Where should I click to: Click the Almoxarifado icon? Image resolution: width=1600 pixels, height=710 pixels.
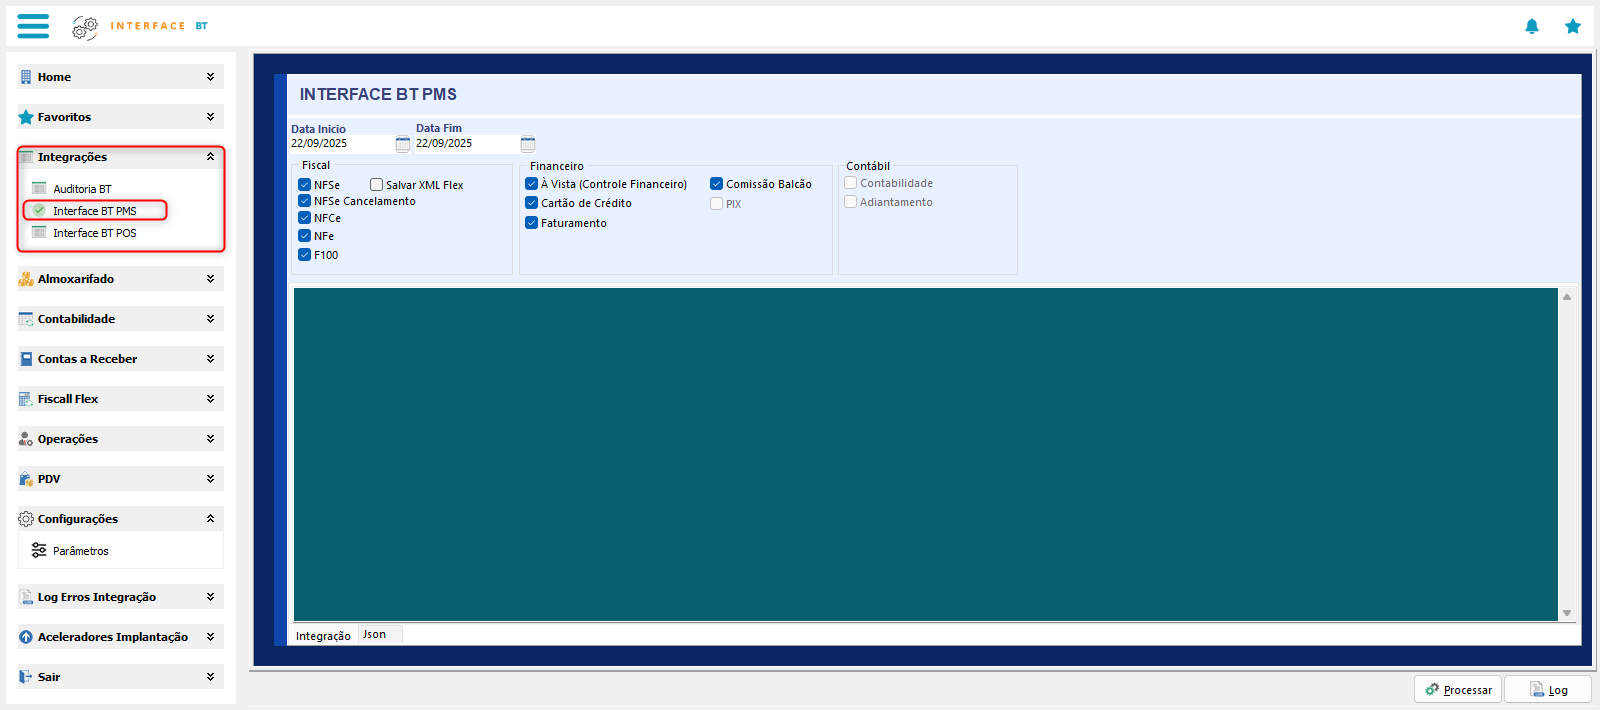tap(26, 279)
